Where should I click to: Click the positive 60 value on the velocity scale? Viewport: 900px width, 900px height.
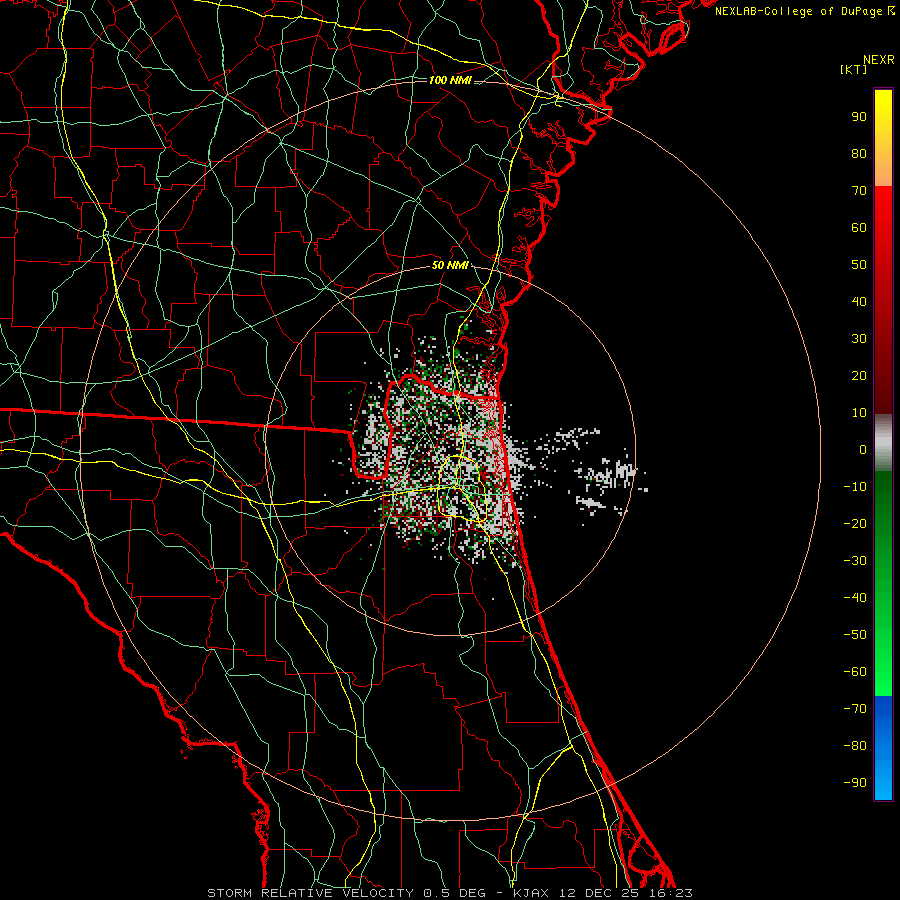click(x=859, y=228)
